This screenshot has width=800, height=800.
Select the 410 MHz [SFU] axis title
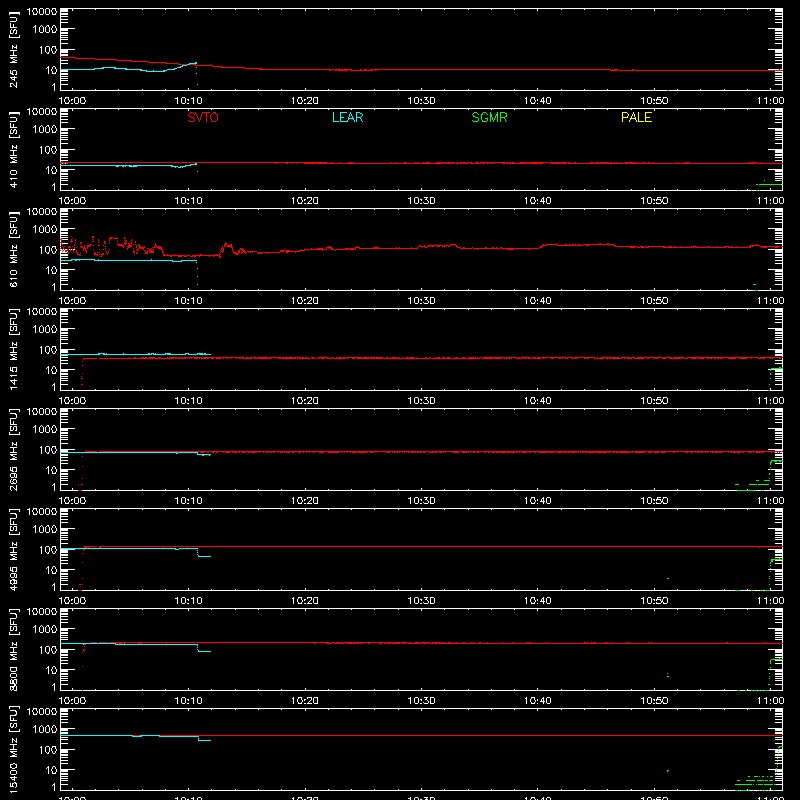click(13, 149)
